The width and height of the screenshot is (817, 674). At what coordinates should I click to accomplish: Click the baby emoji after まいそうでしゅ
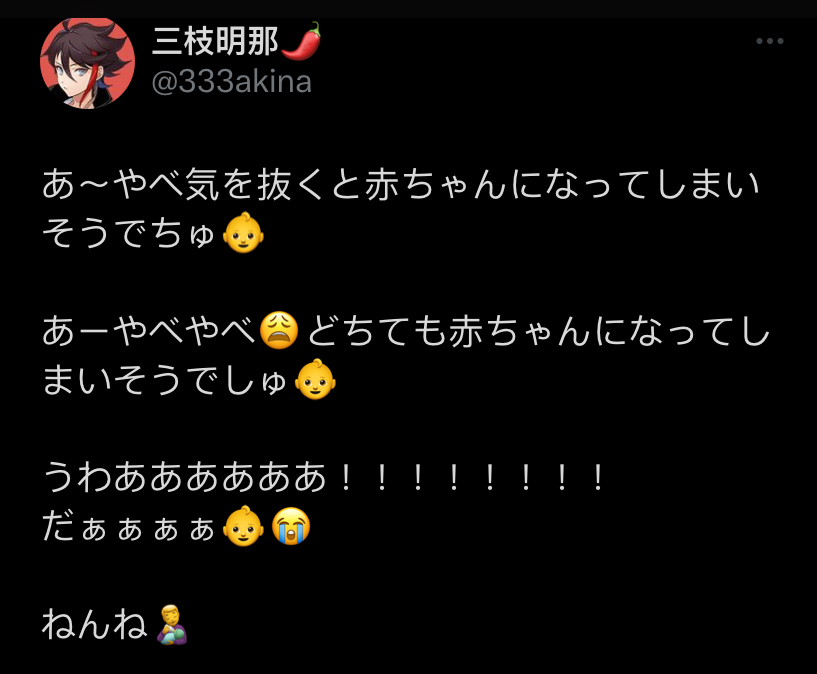tap(315, 379)
